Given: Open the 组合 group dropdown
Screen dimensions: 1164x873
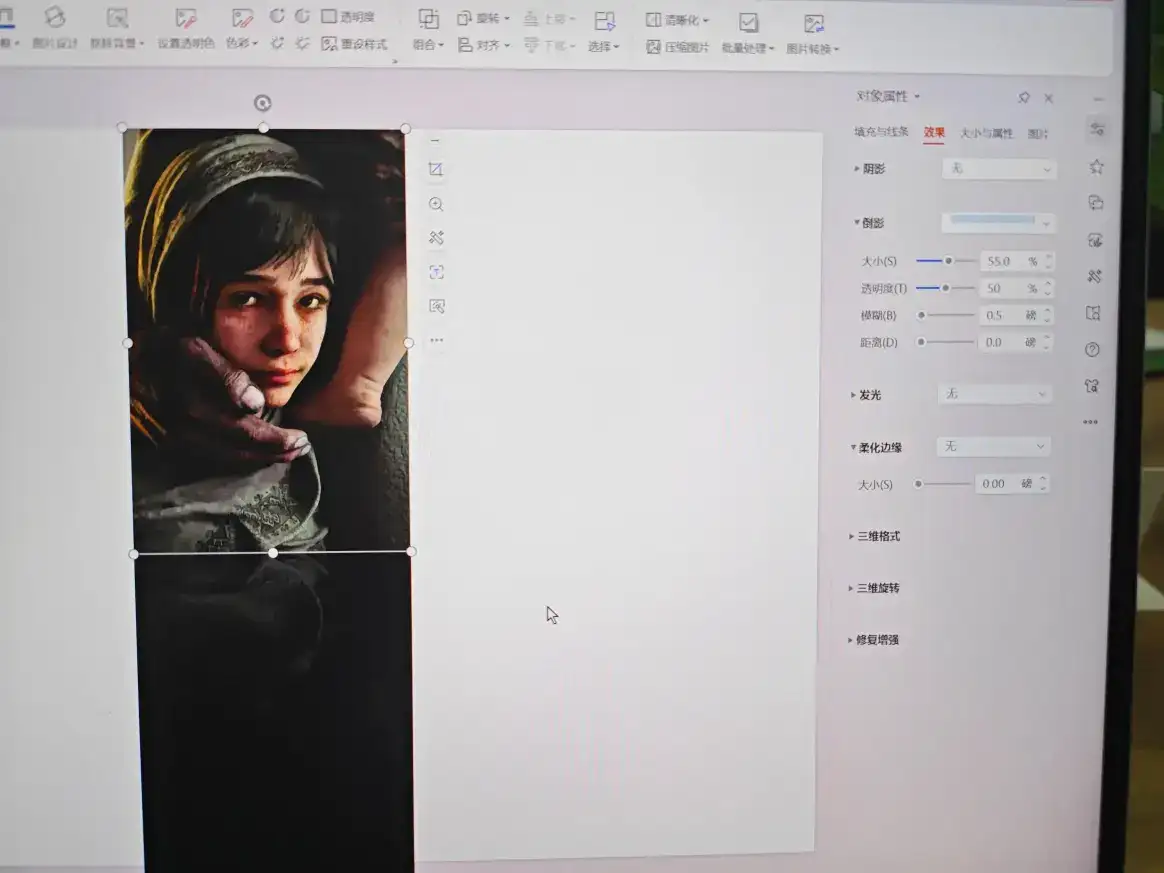Looking at the screenshot, I should (x=428, y=30).
